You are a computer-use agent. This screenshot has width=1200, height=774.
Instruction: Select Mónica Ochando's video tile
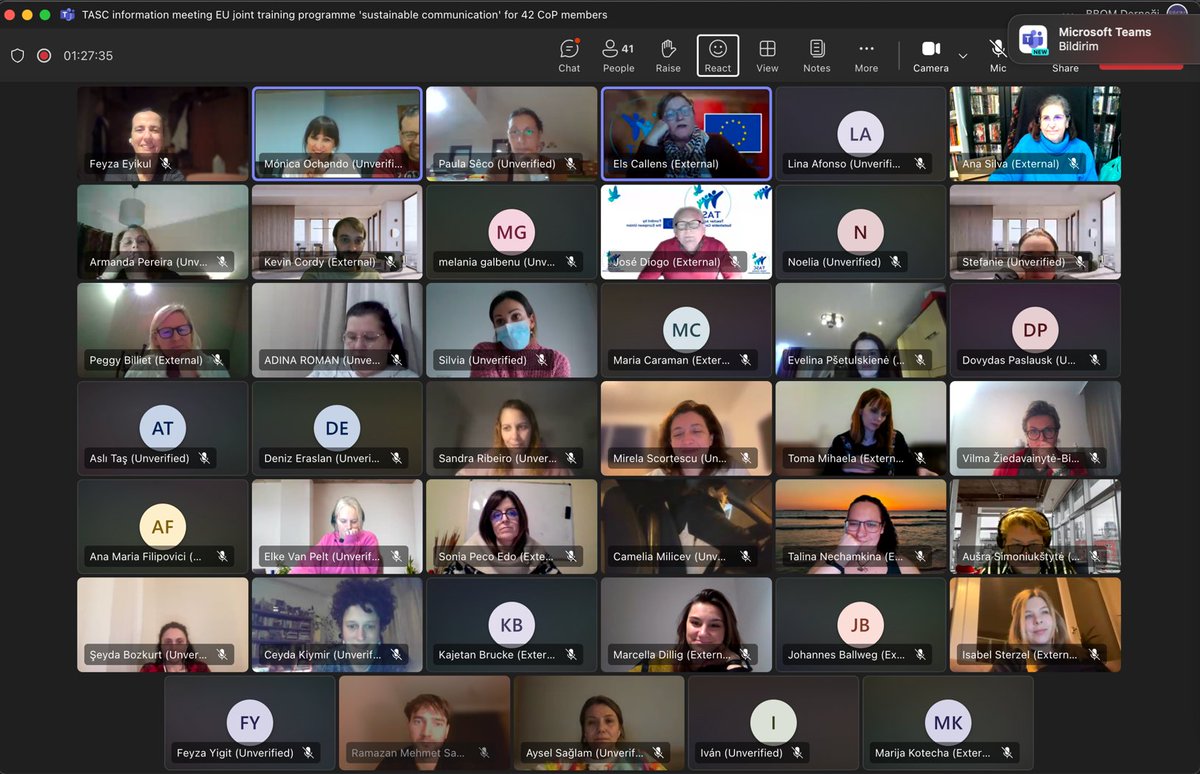(337, 133)
